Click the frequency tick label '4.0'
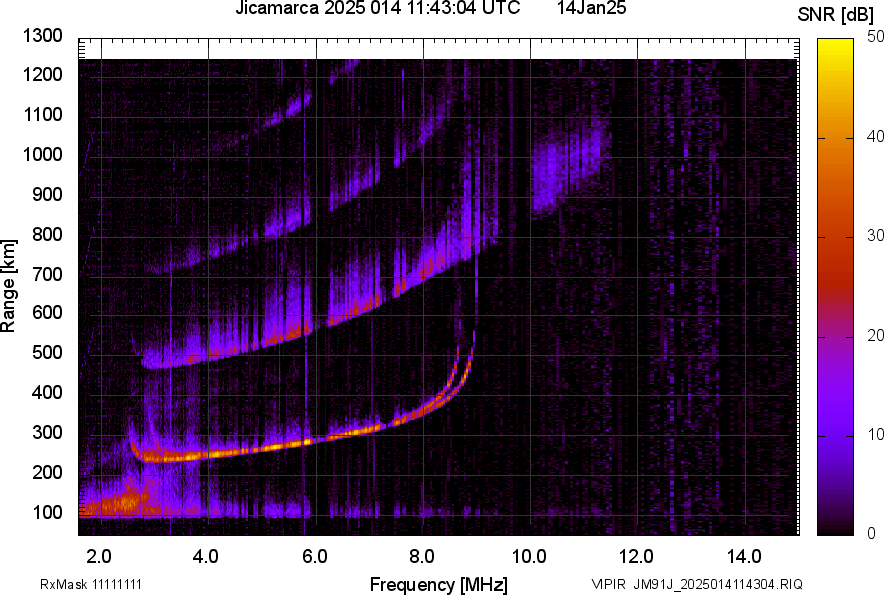 click(x=206, y=557)
